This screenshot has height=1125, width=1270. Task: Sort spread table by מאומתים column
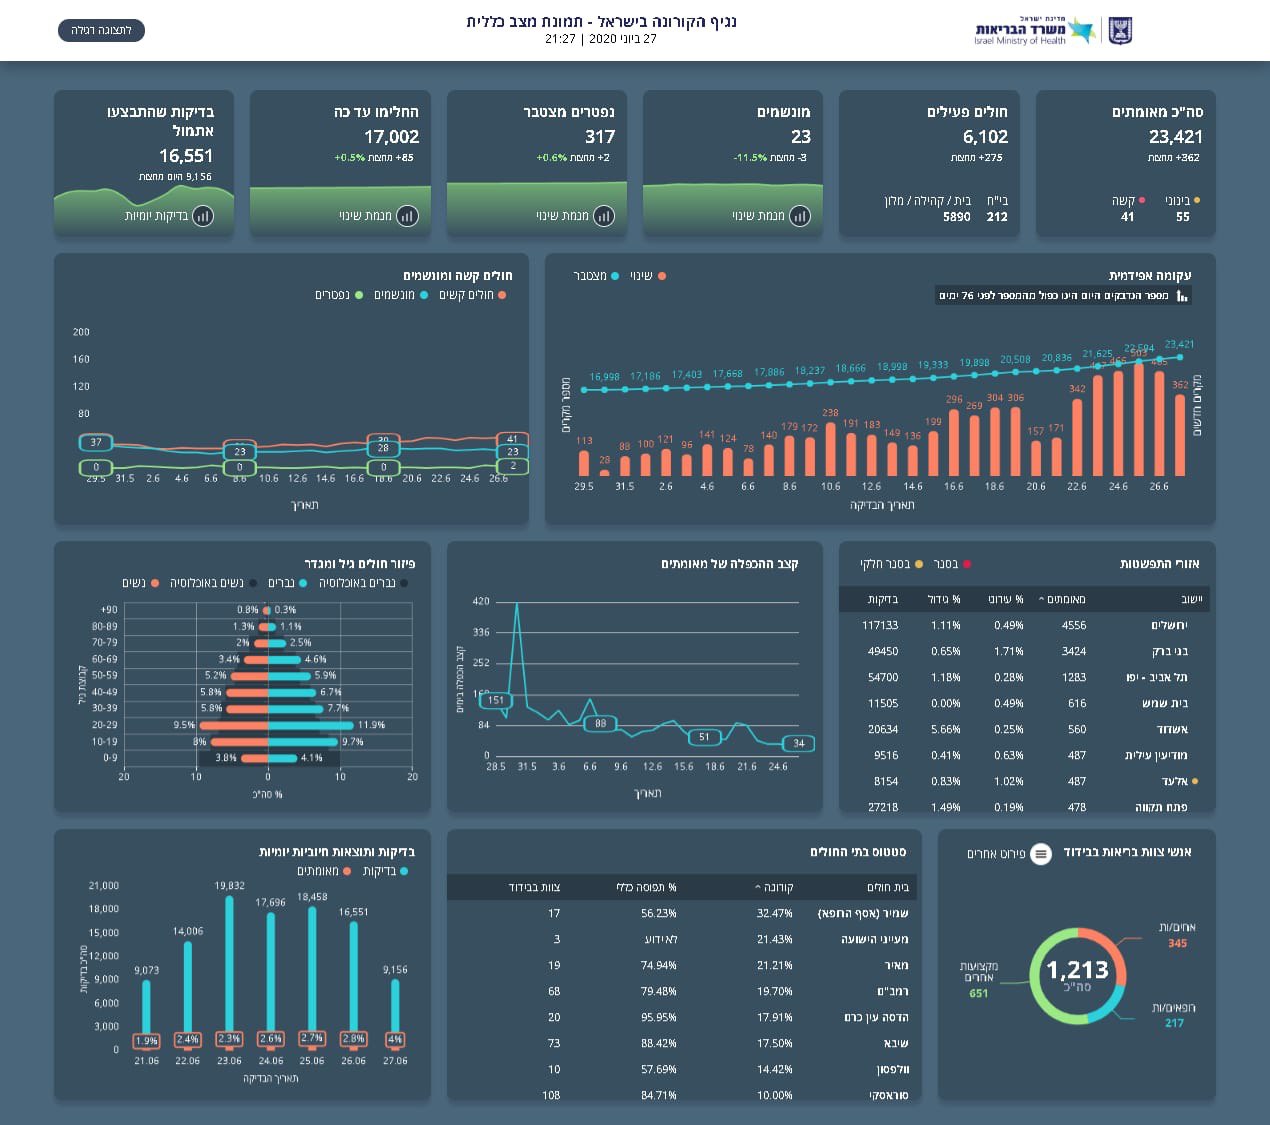tap(1062, 599)
